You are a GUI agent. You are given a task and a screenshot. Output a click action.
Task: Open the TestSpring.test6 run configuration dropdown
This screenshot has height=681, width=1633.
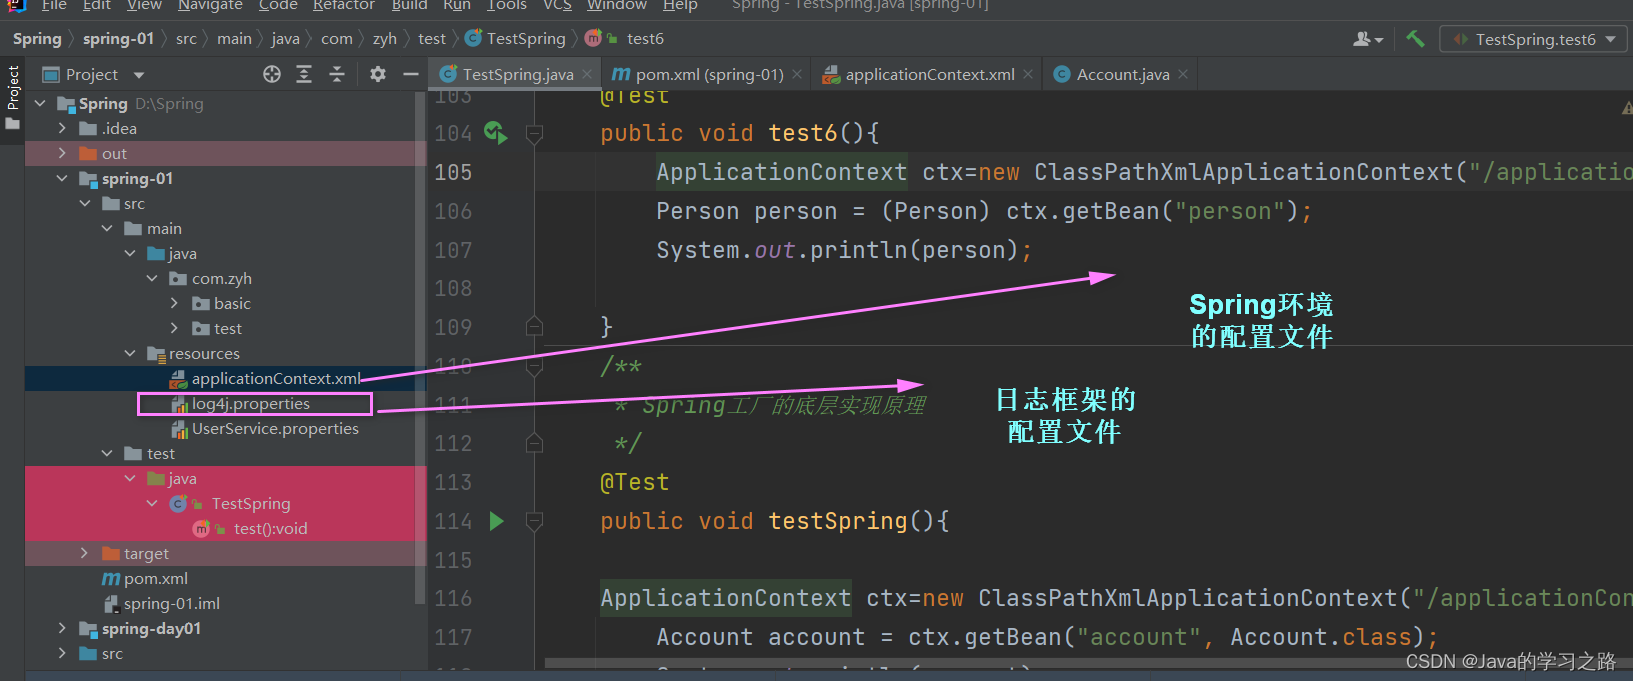point(1534,39)
